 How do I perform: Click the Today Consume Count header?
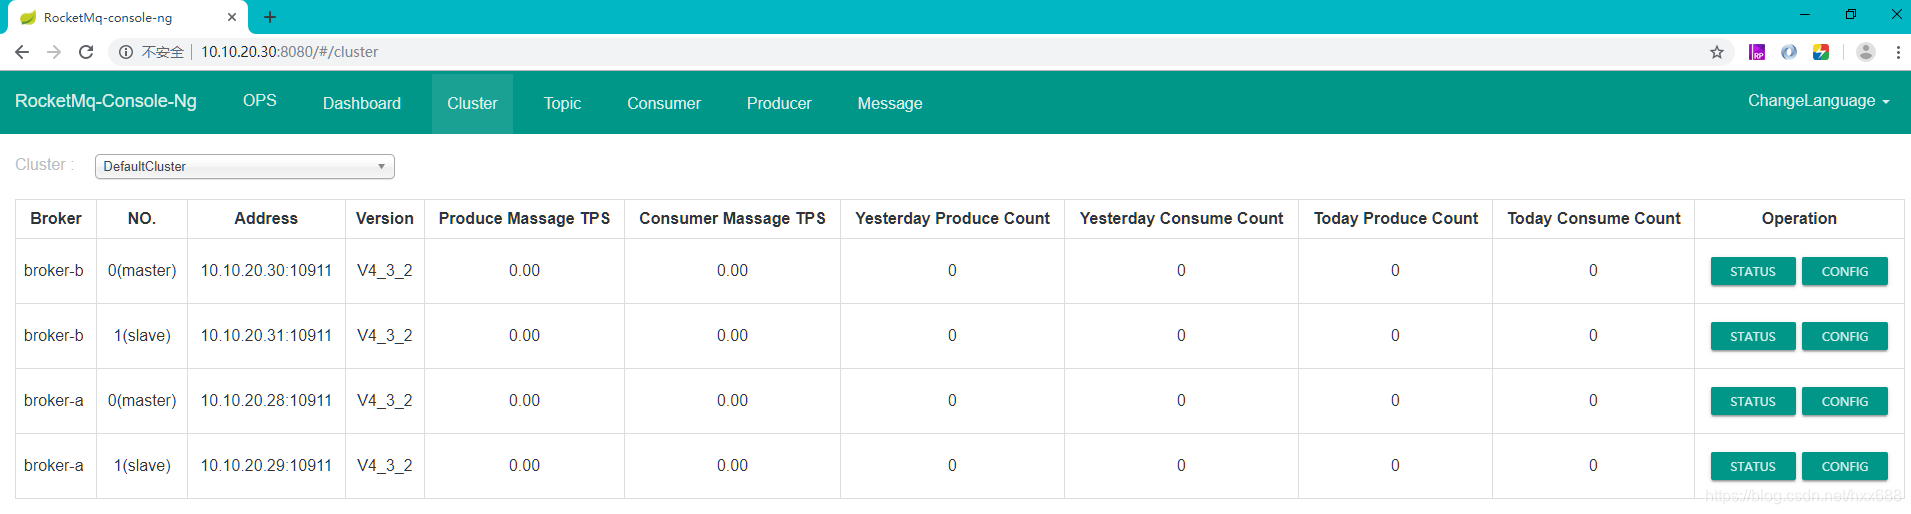(x=1594, y=218)
